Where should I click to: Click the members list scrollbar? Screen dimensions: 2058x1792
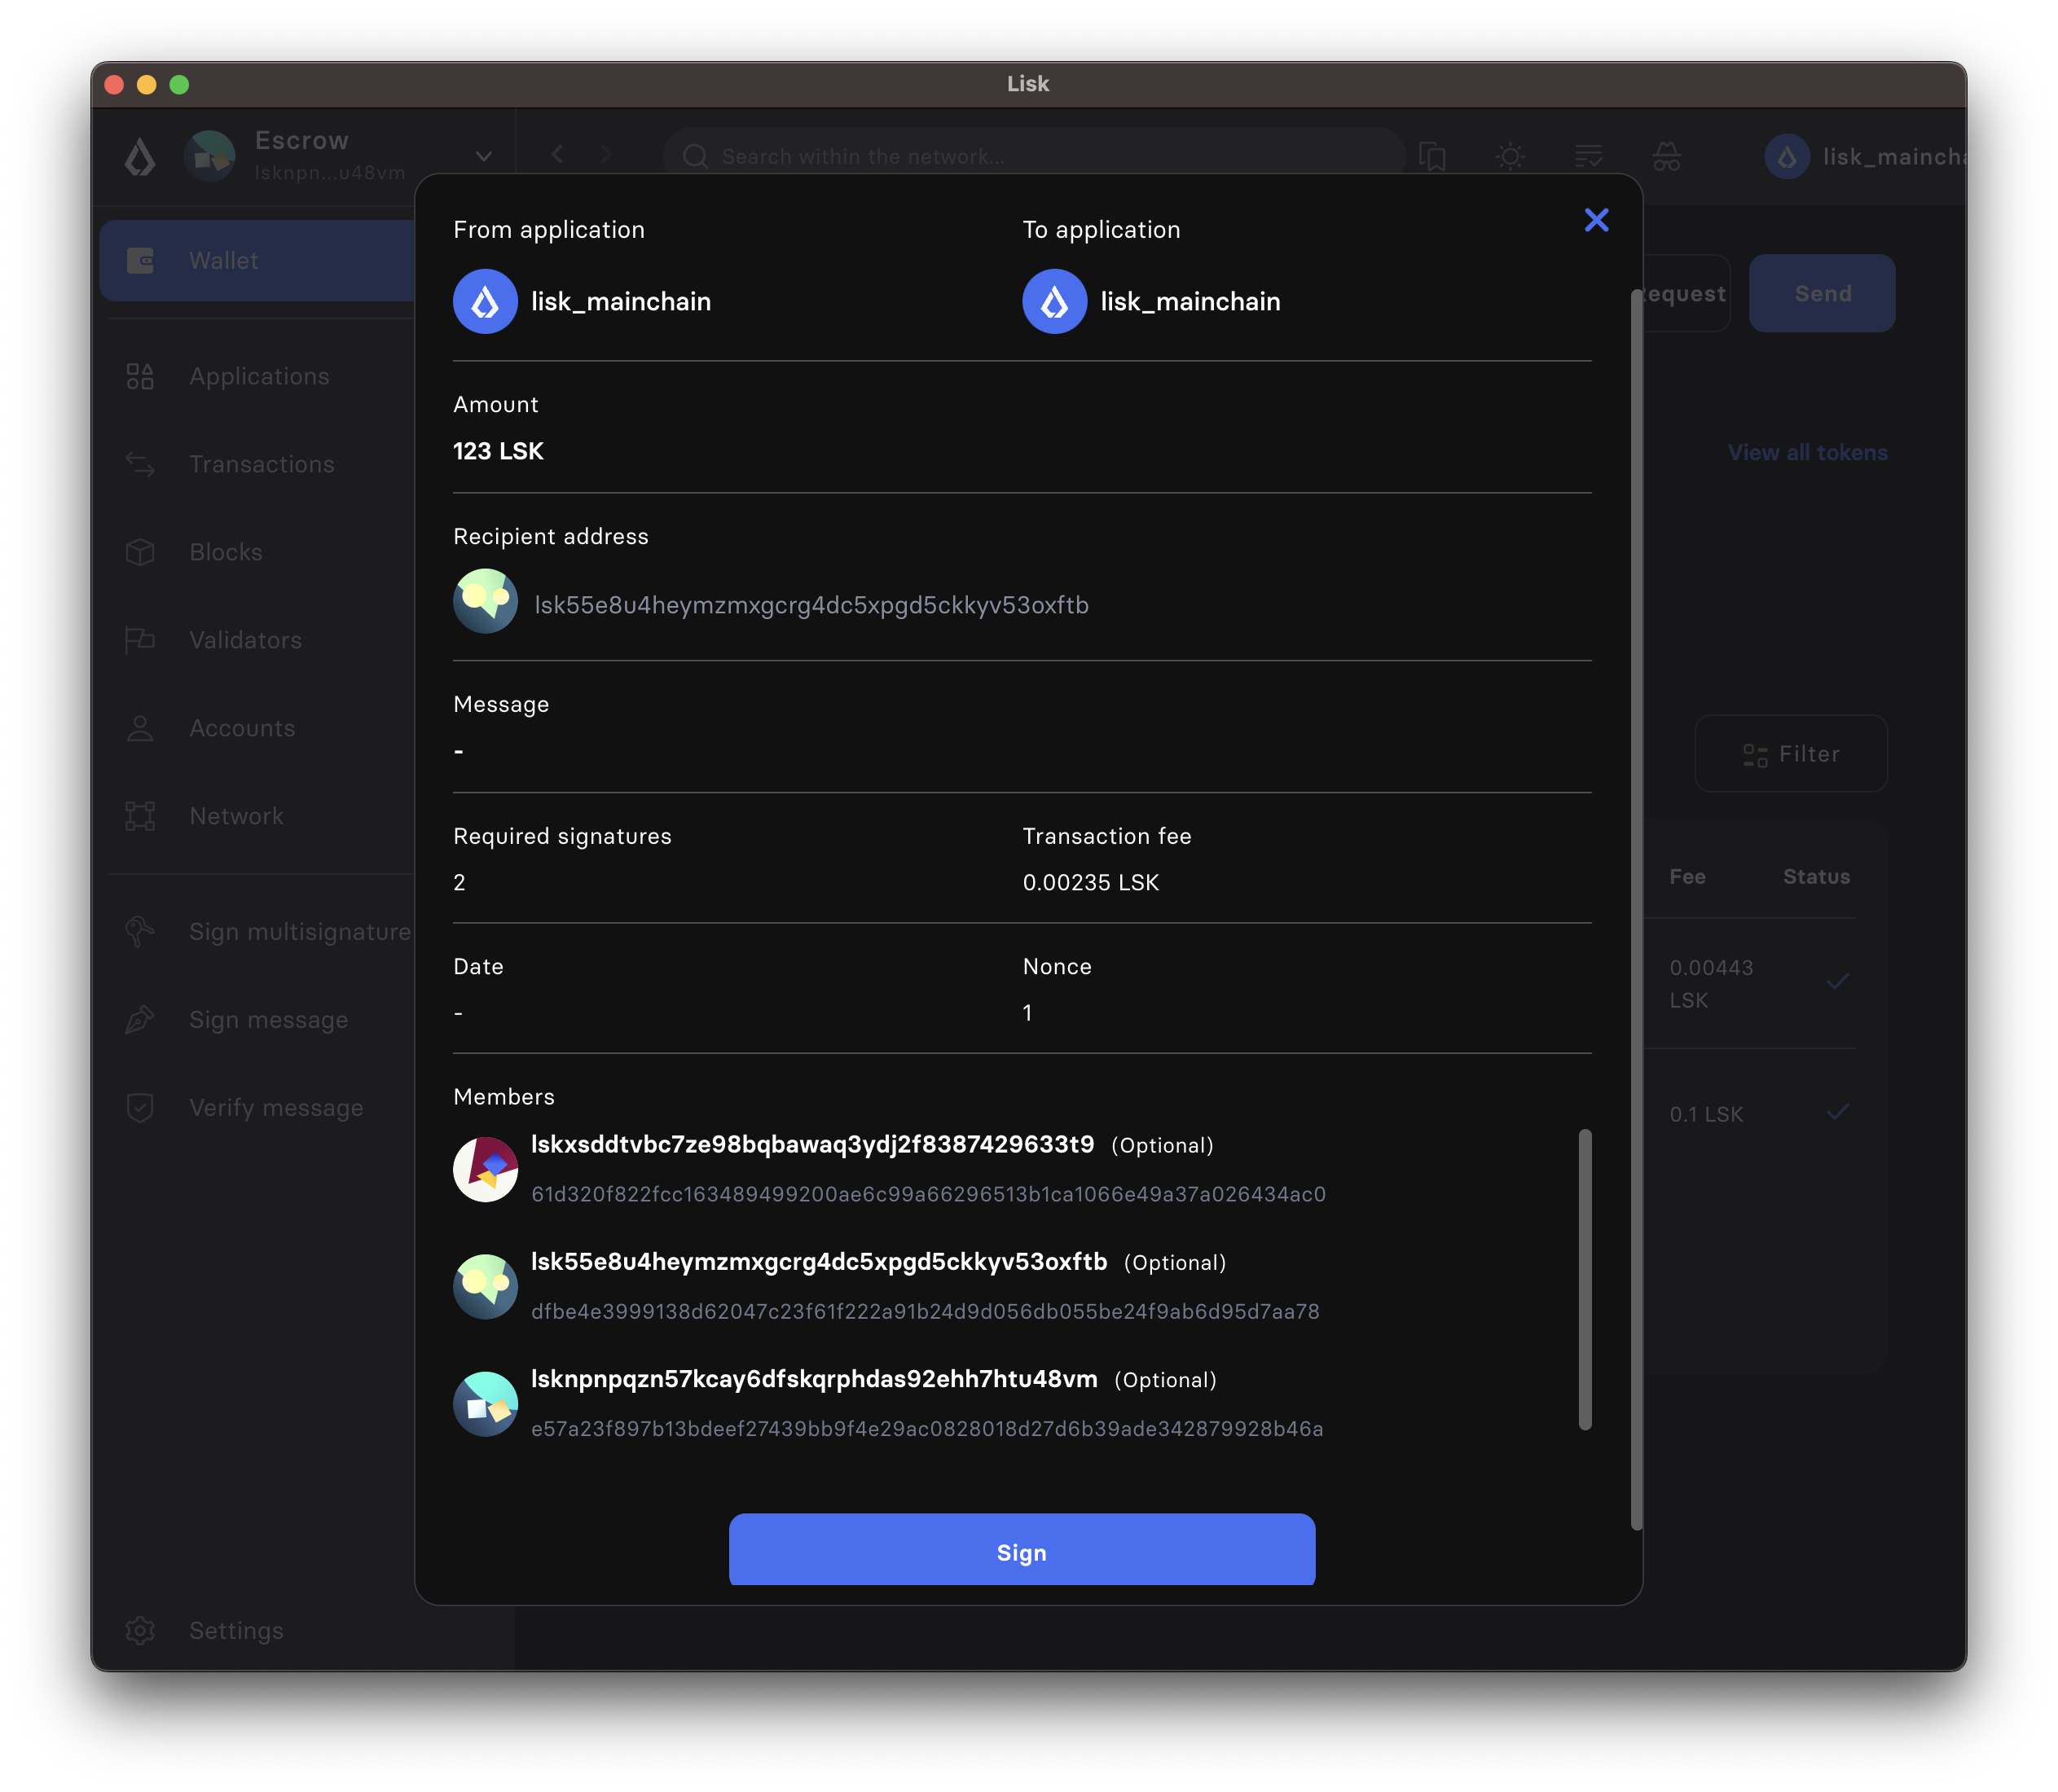coord(1584,1279)
